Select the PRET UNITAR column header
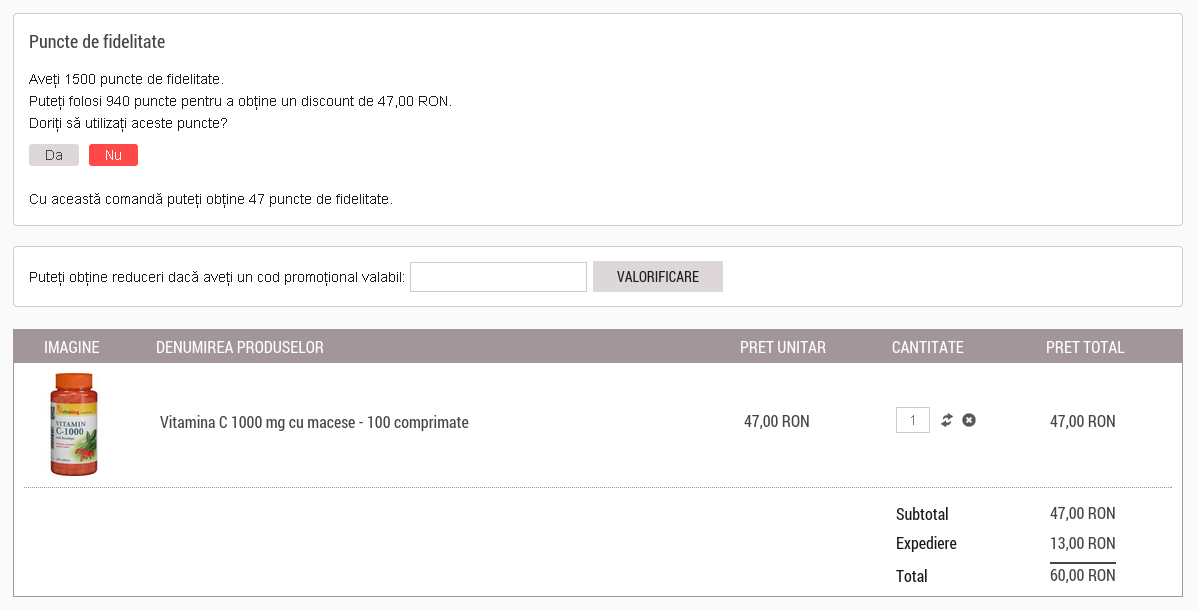 coord(783,348)
